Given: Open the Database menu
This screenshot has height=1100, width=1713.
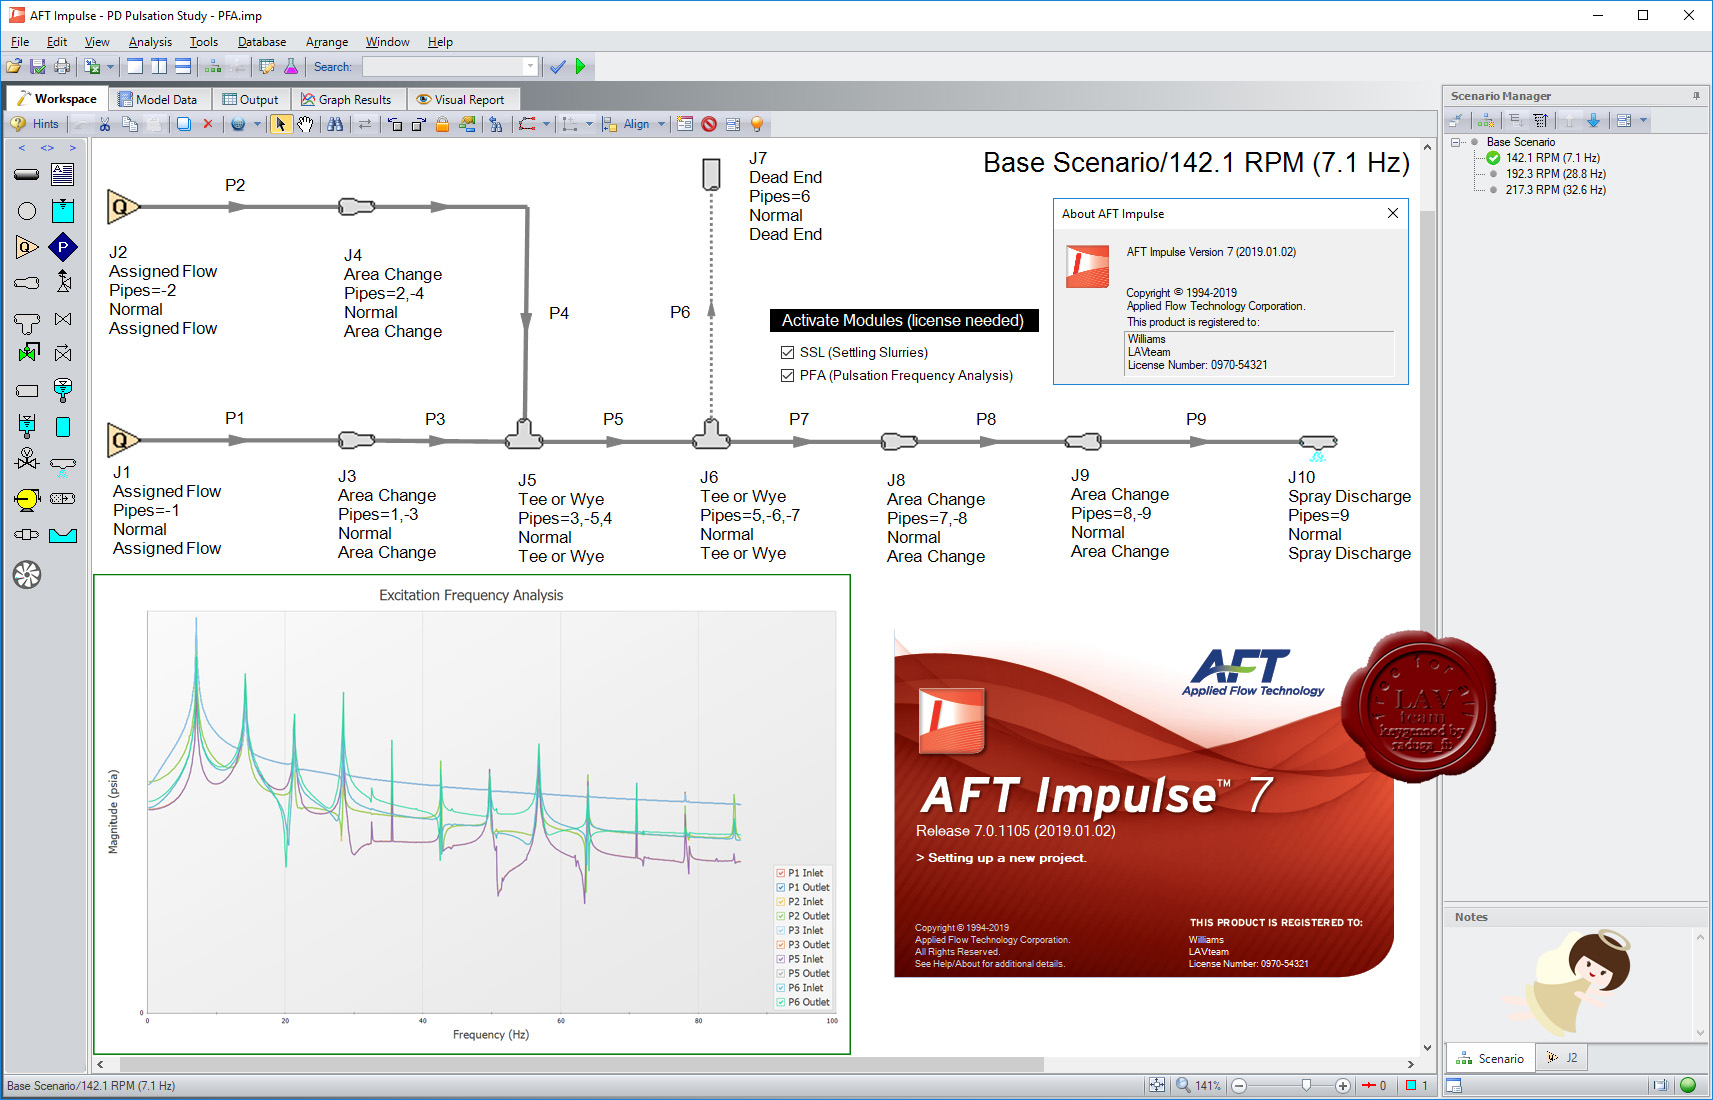Looking at the screenshot, I should point(262,42).
